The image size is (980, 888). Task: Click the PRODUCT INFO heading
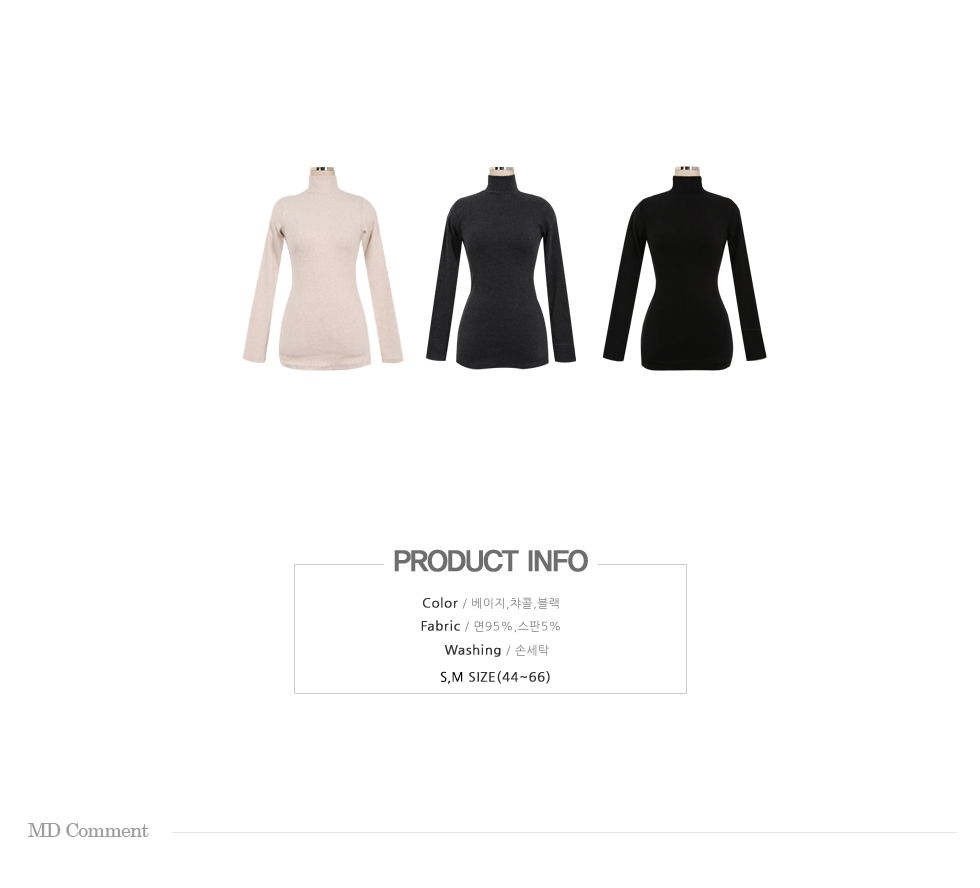[491, 561]
